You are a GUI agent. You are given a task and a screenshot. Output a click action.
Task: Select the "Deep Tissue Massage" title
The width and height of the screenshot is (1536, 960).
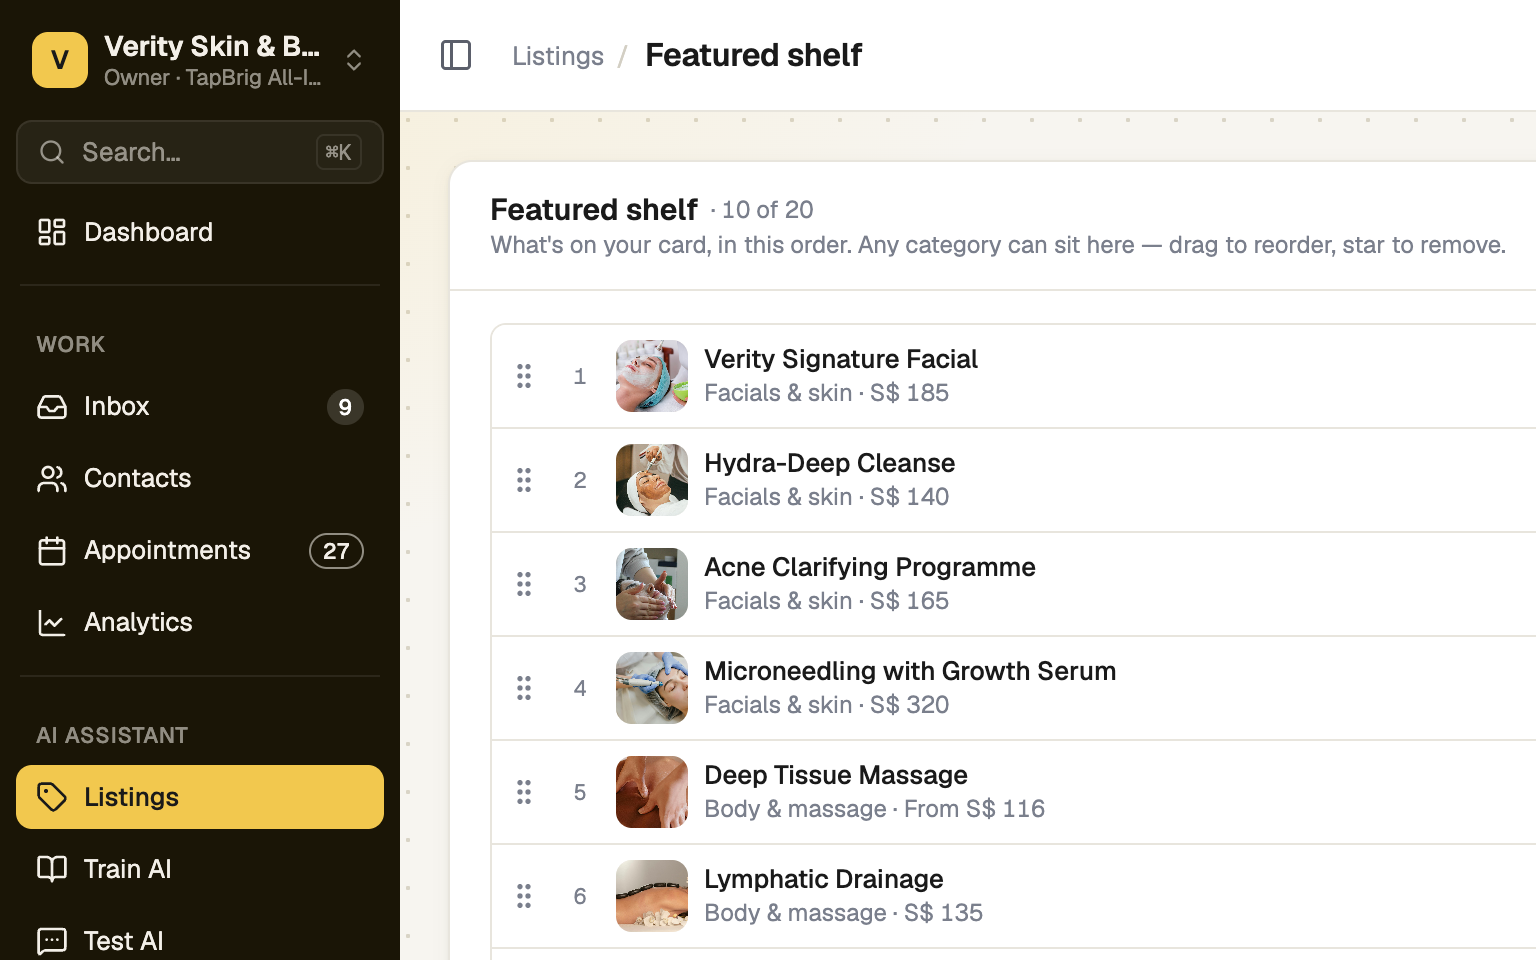click(x=836, y=775)
